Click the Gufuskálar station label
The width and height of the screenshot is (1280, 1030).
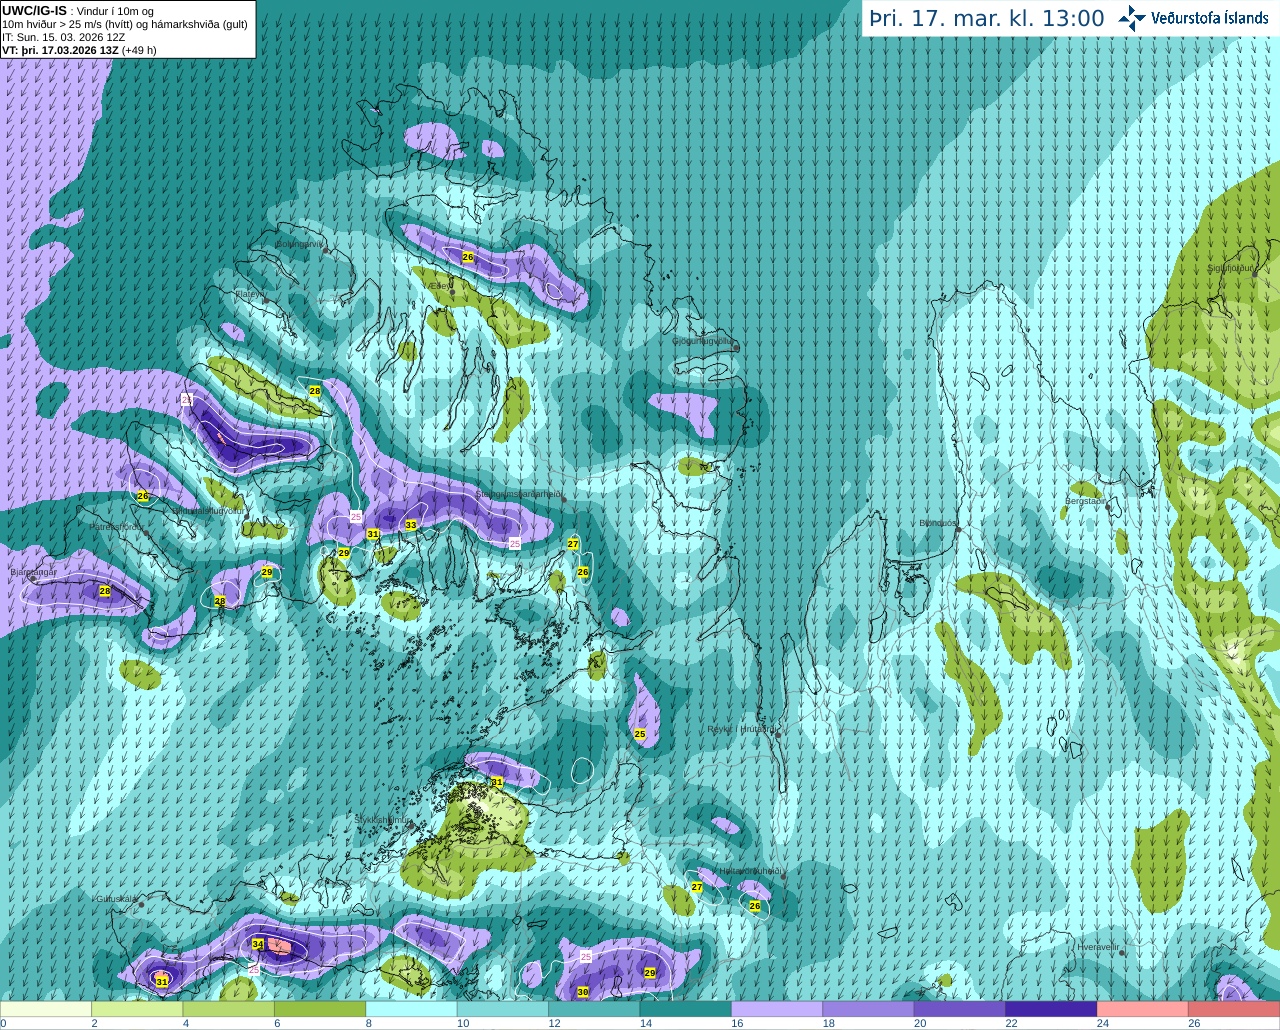[116, 899]
